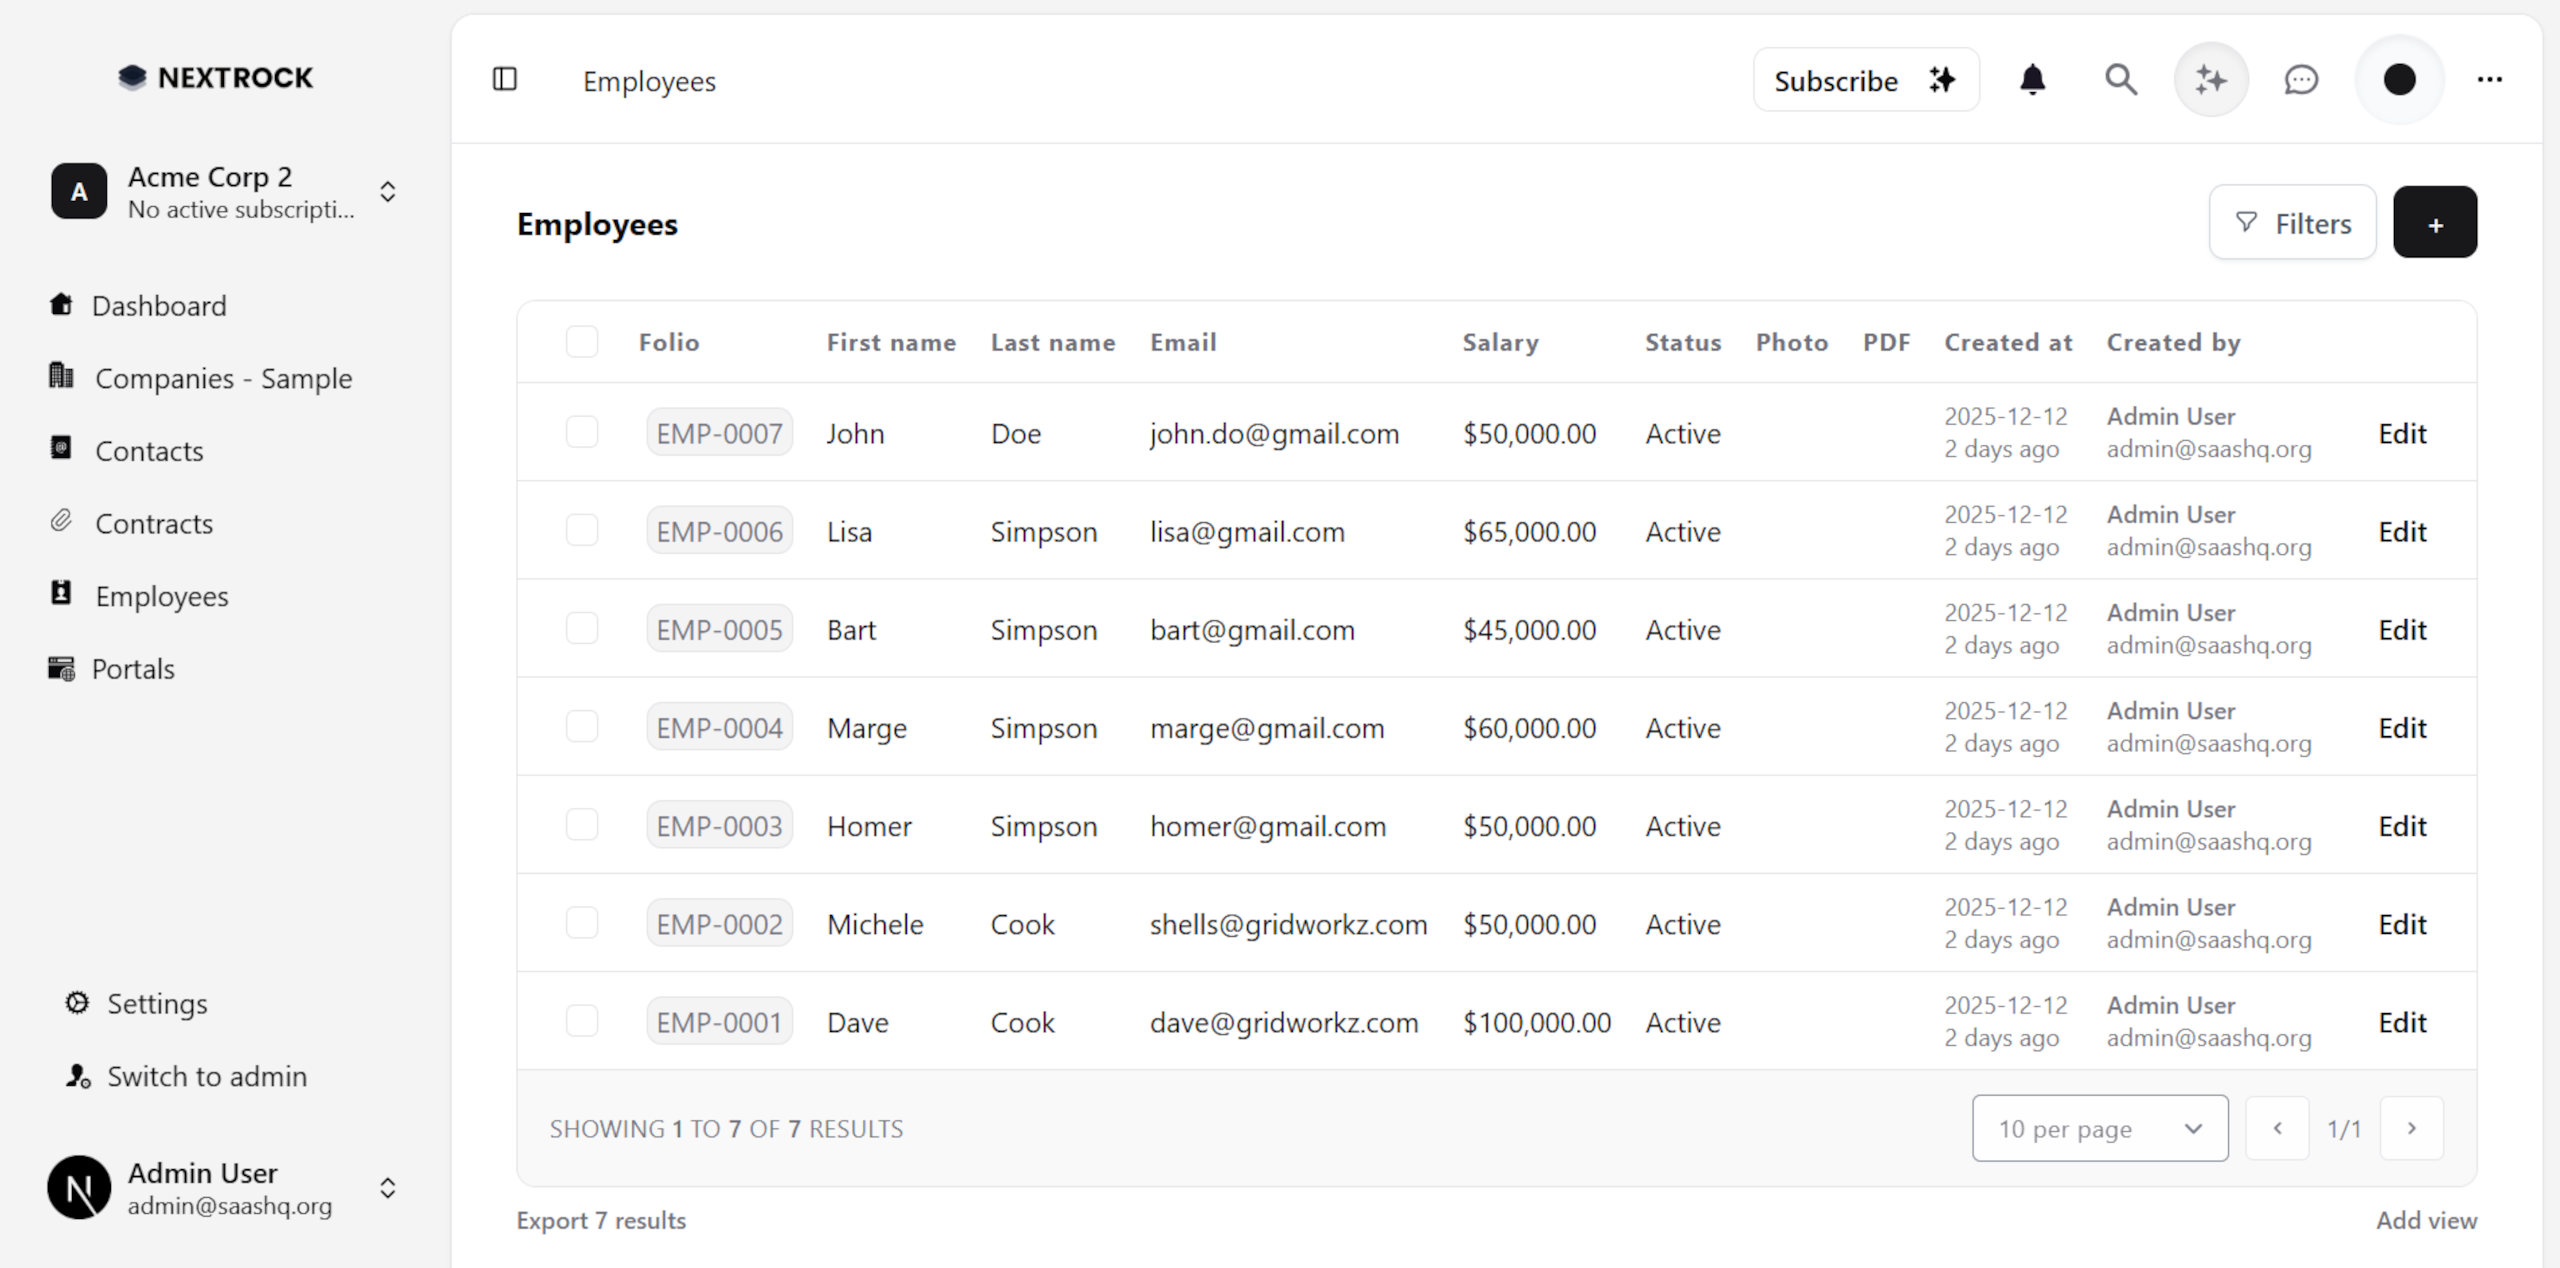Viewport: 2560px width, 1268px height.
Task: Click the search magnifier icon
Action: pos(2120,80)
